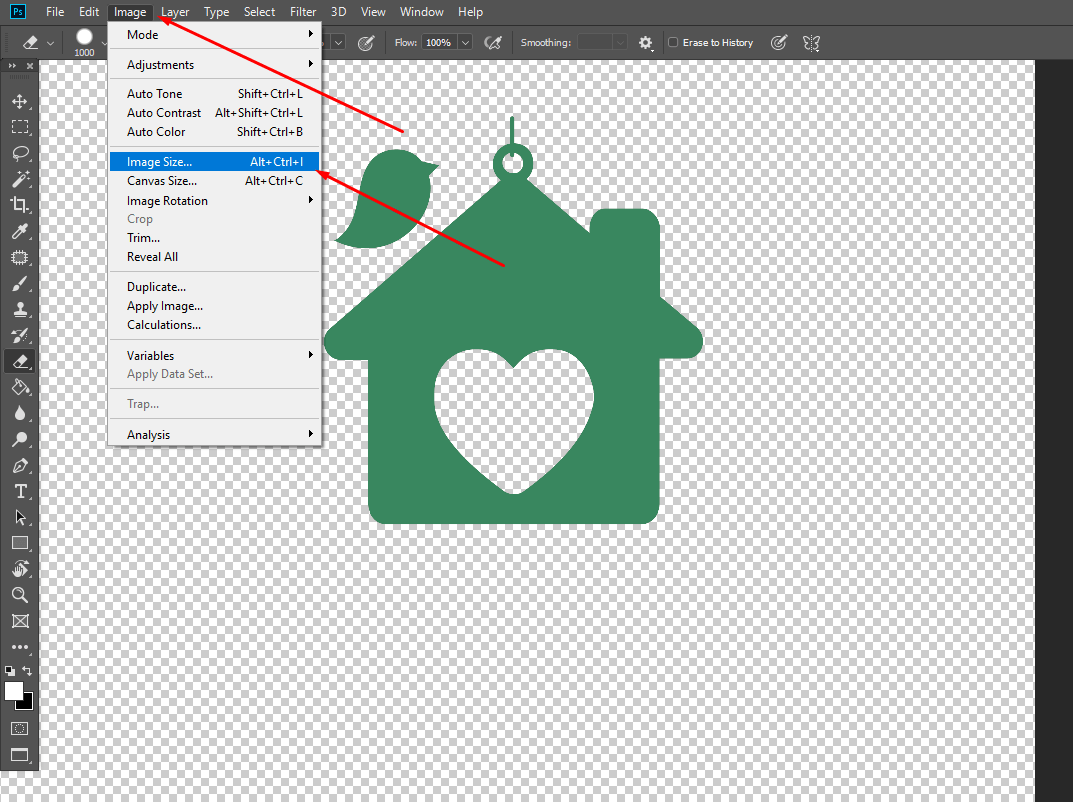Click the foreground color swatch
1073x802 pixels.
[14, 693]
